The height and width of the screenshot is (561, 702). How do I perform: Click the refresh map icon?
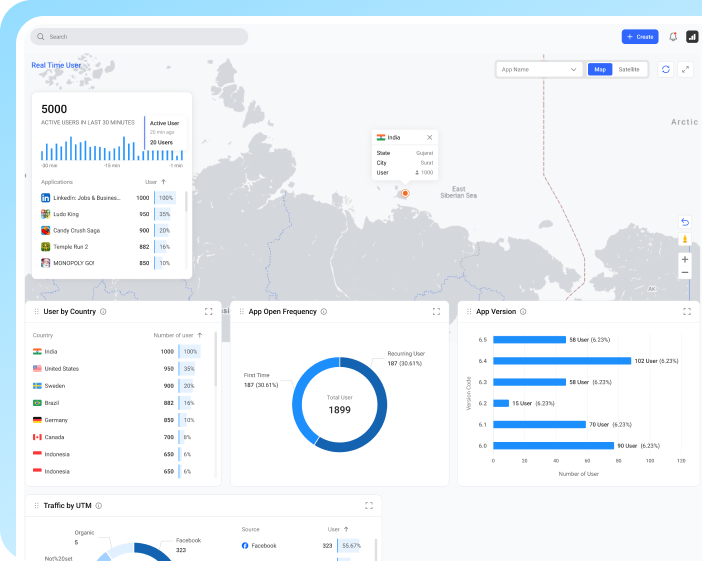[x=666, y=69]
